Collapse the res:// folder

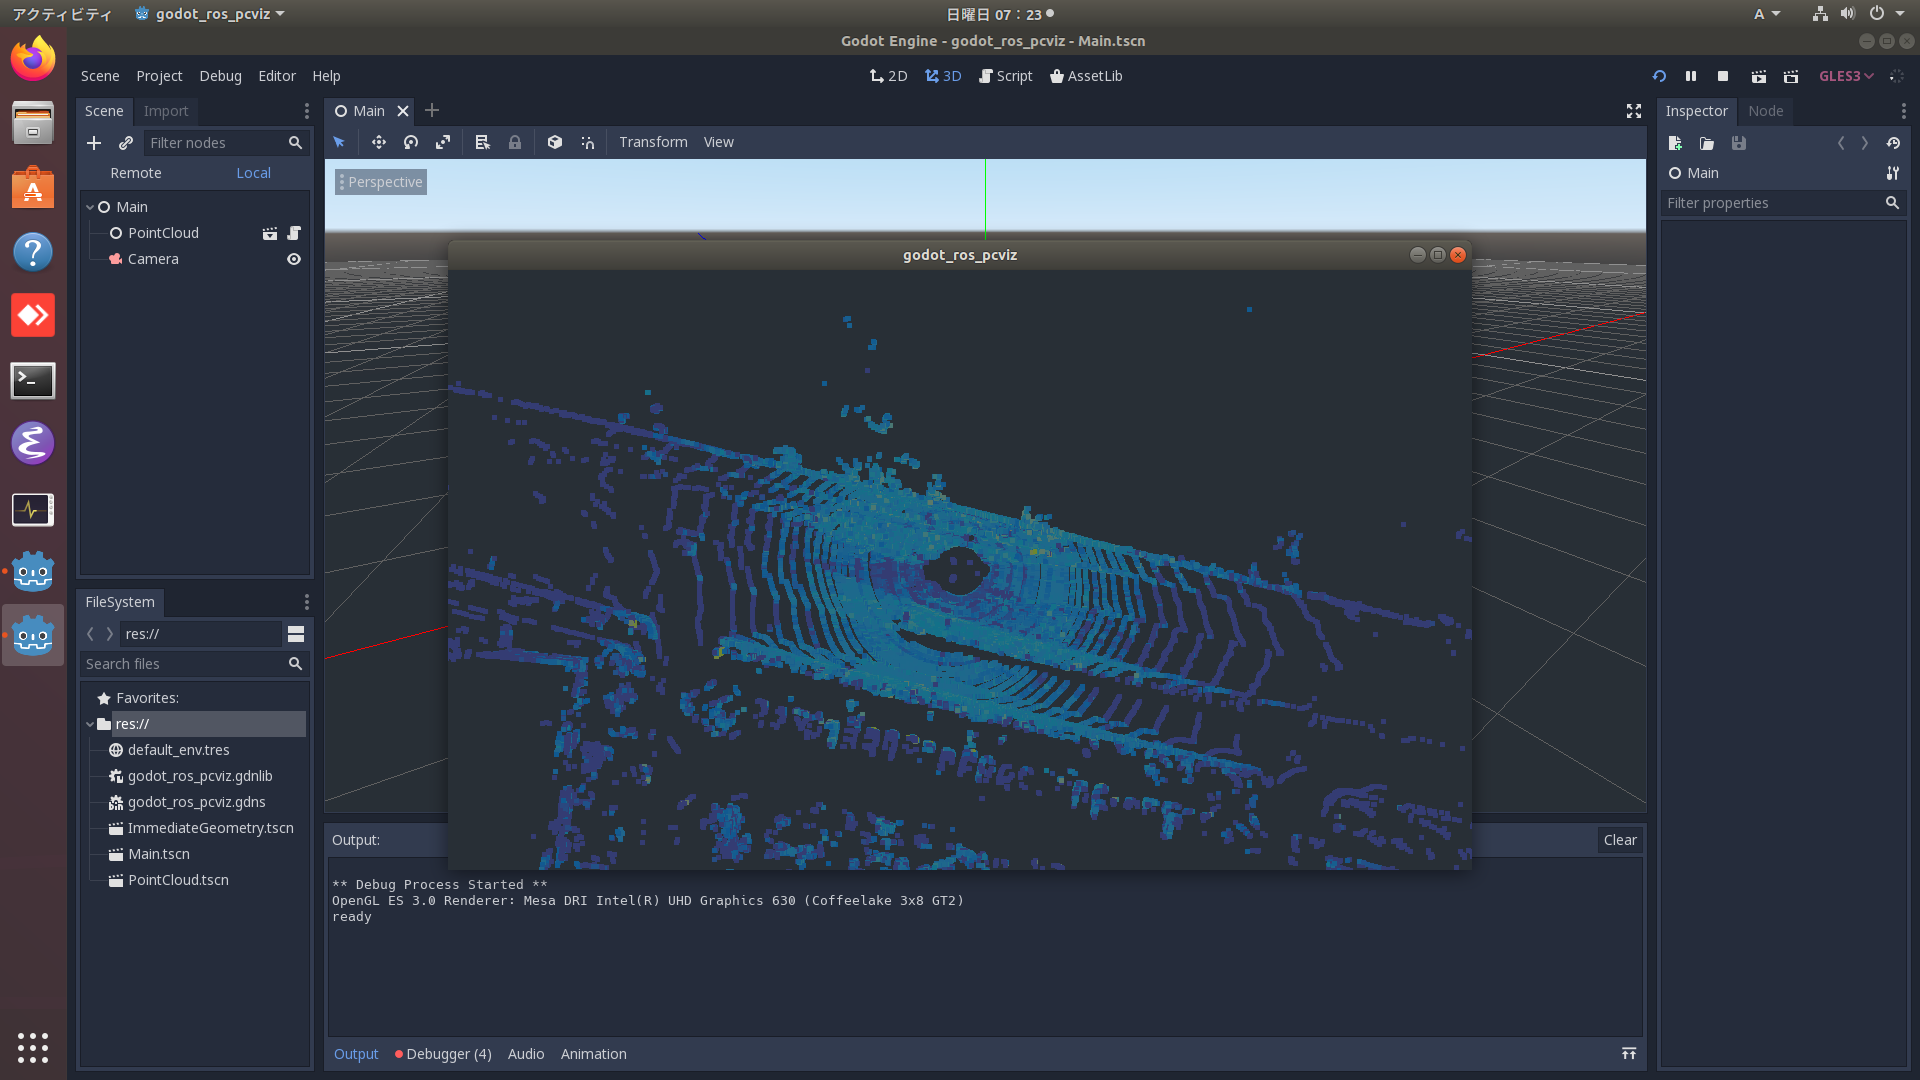[x=90, y=724]
